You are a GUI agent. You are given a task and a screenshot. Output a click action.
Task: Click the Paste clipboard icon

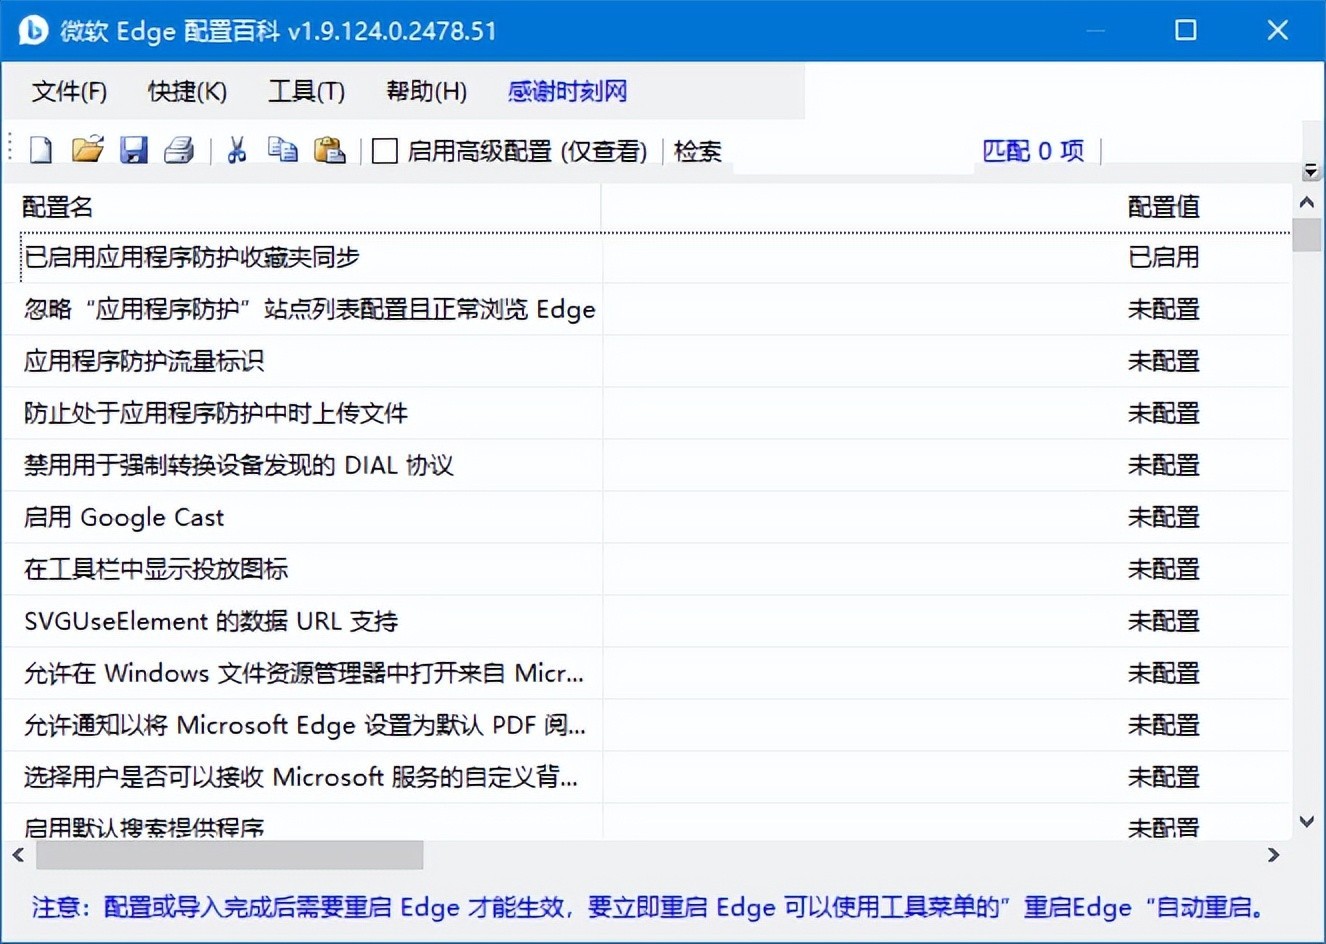[x=329, y=150]
